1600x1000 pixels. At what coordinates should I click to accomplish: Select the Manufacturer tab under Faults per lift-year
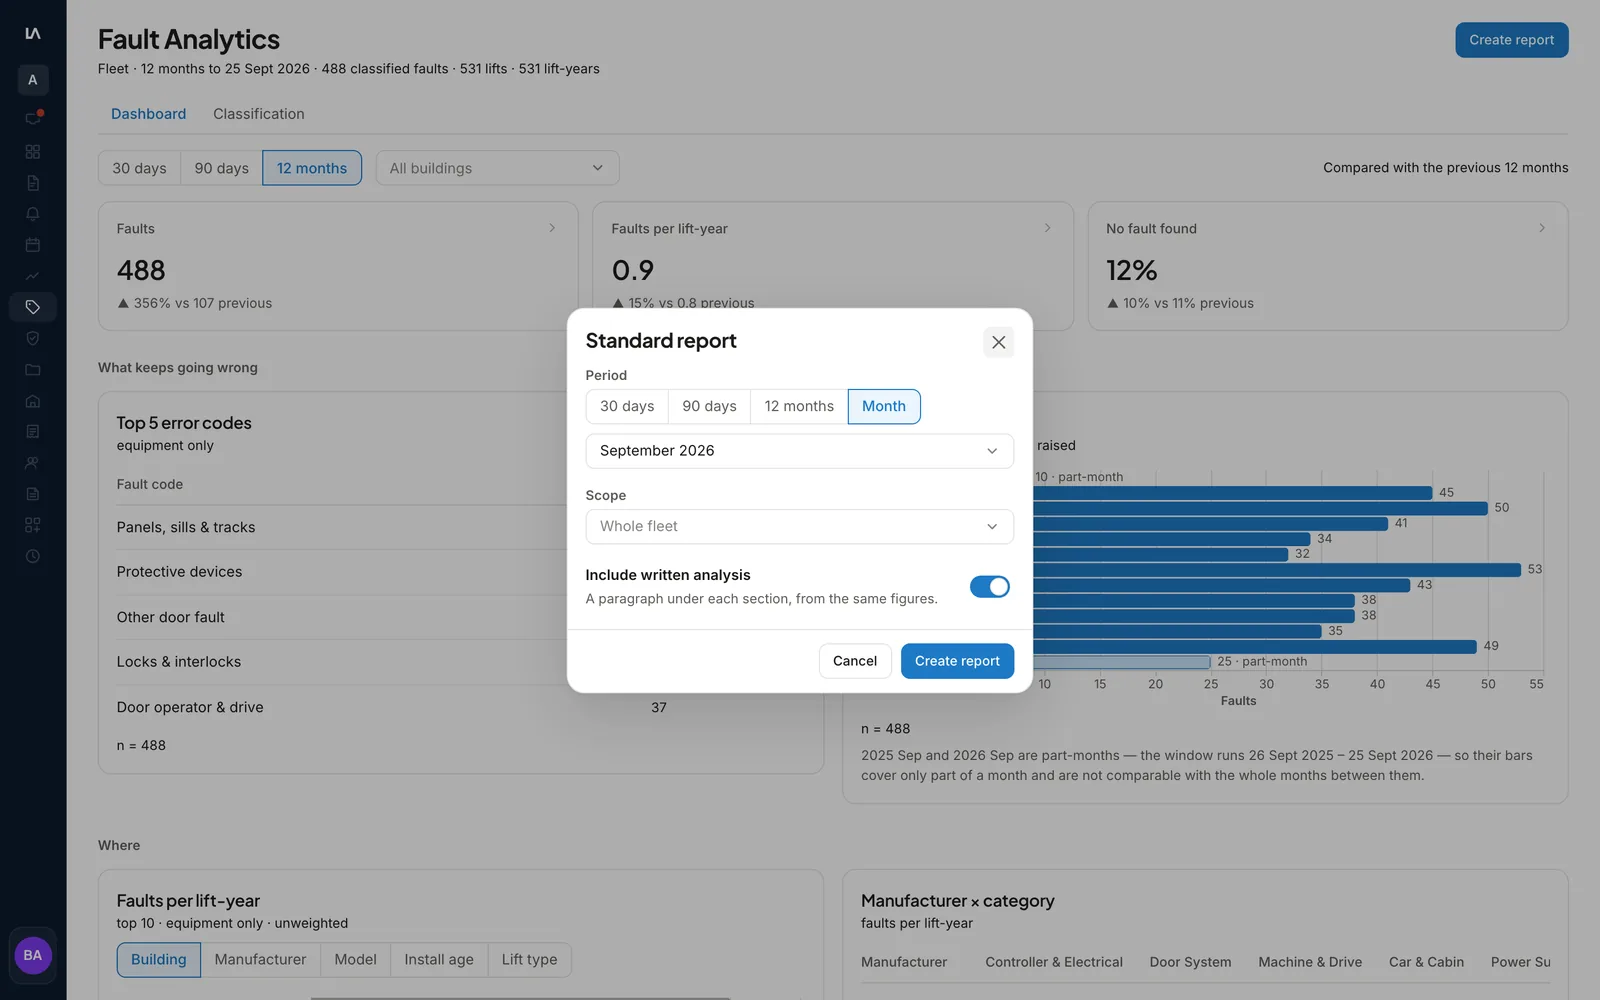(x=260, y=960)
